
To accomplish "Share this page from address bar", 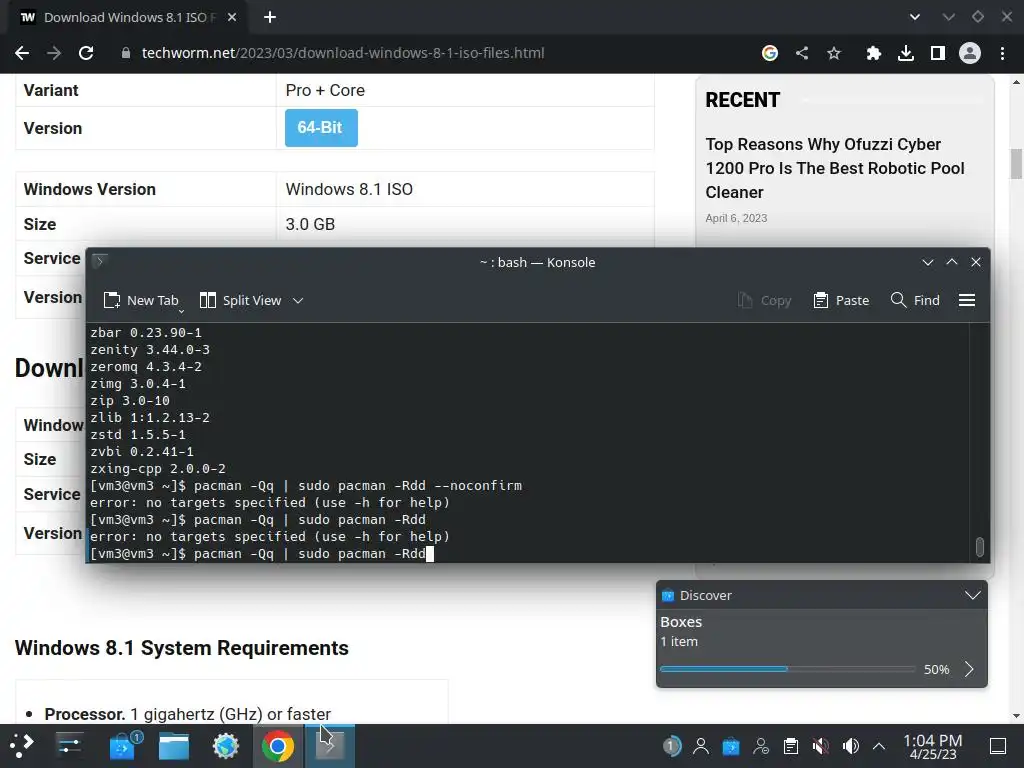I will (802, 53).
